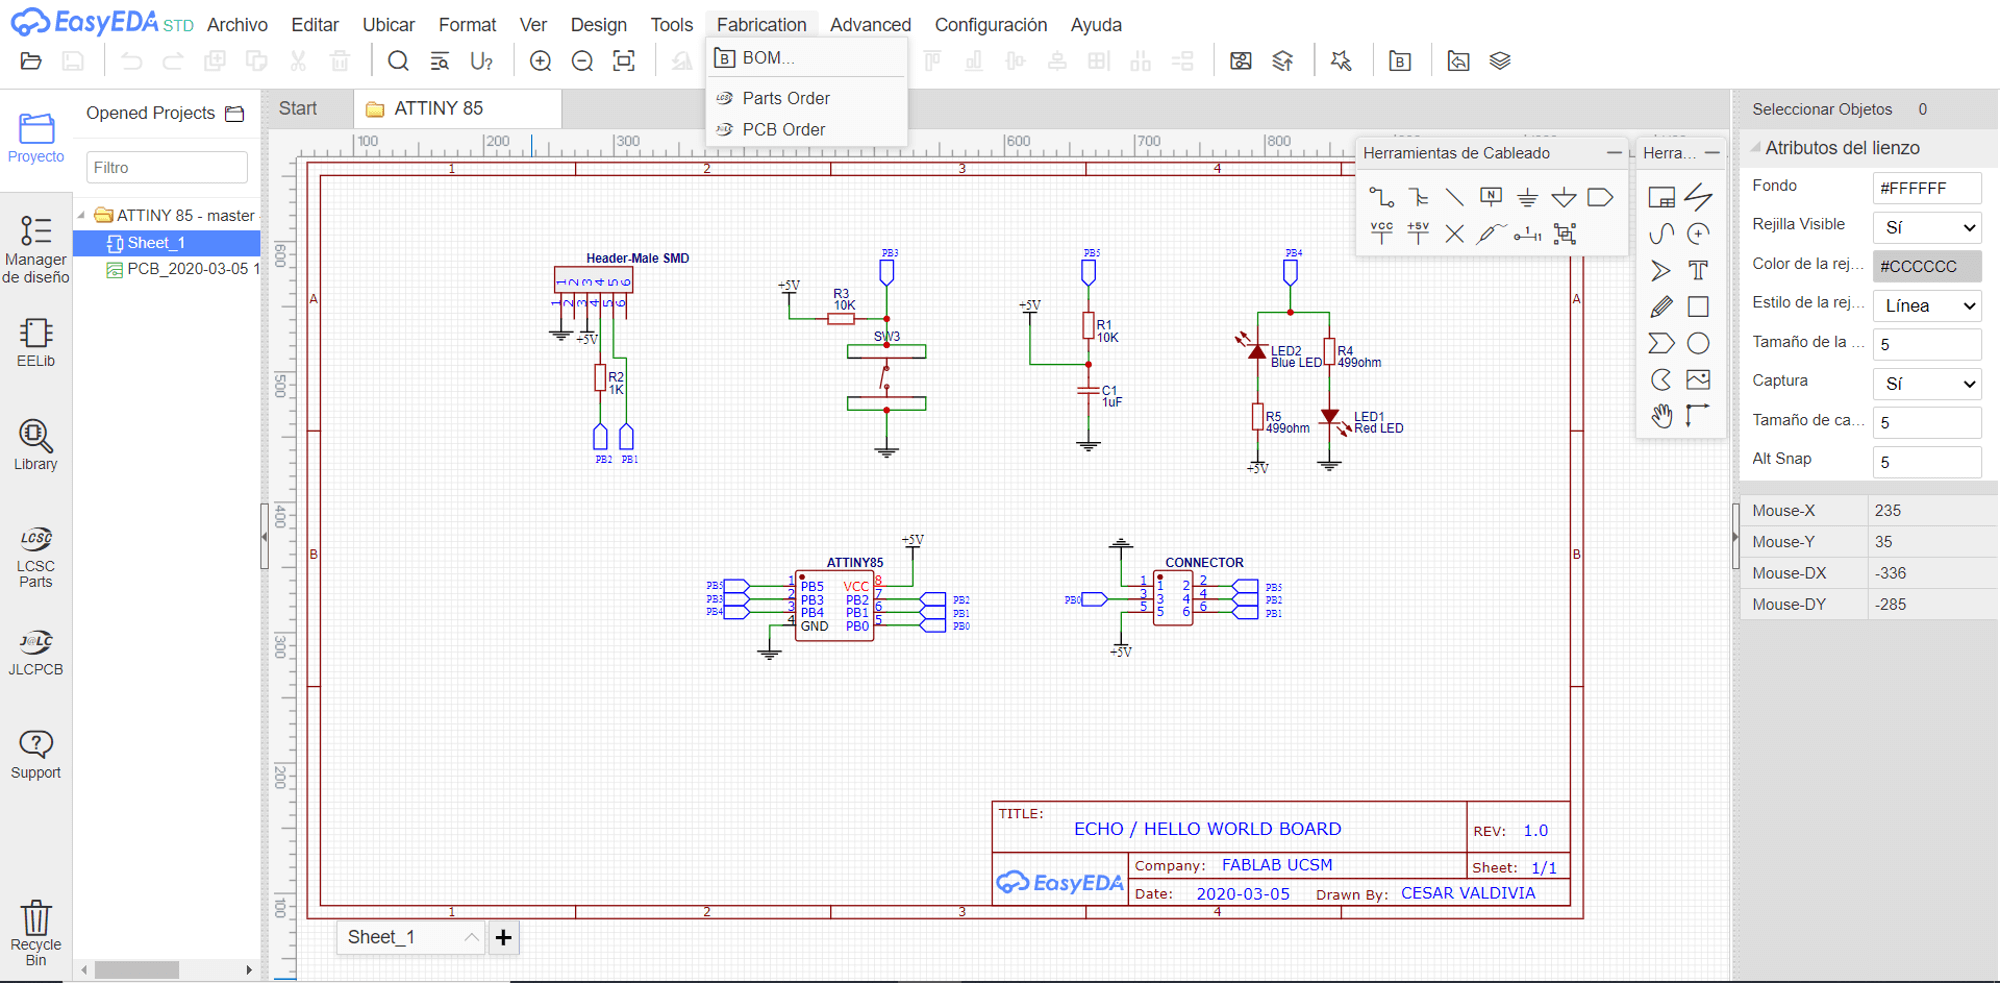Open the LCSC Parts sidebar icon

point(35,557)
